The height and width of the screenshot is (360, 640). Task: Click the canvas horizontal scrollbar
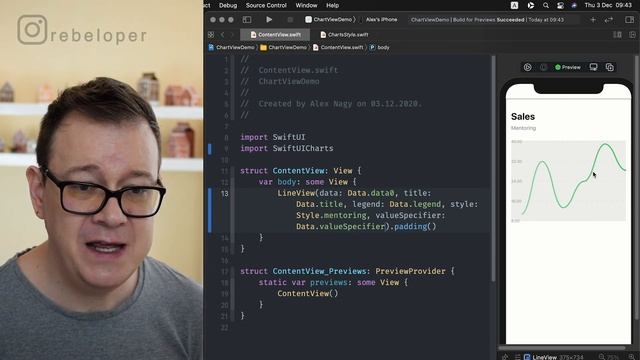coord(562,348)
